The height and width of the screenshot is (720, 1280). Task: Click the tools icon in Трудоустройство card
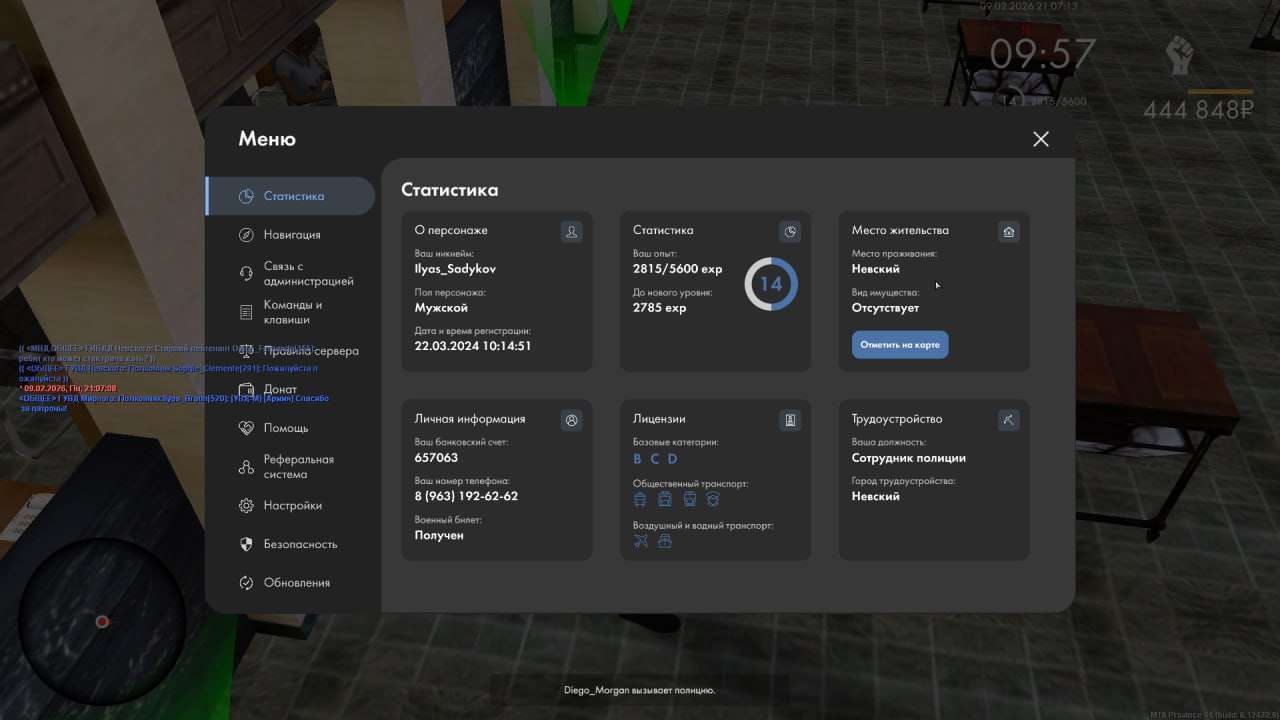coord(1008,421)
